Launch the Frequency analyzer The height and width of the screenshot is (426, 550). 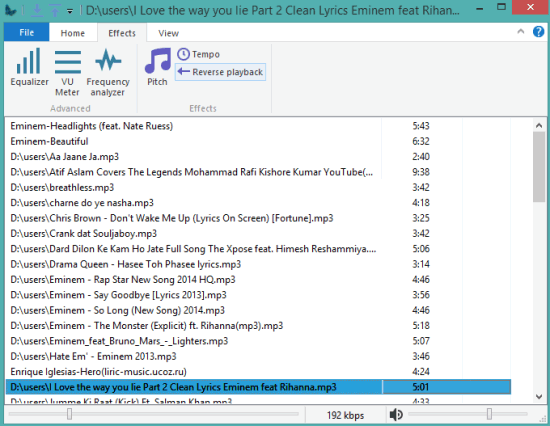pyautogui.click(x=108, y=73)
